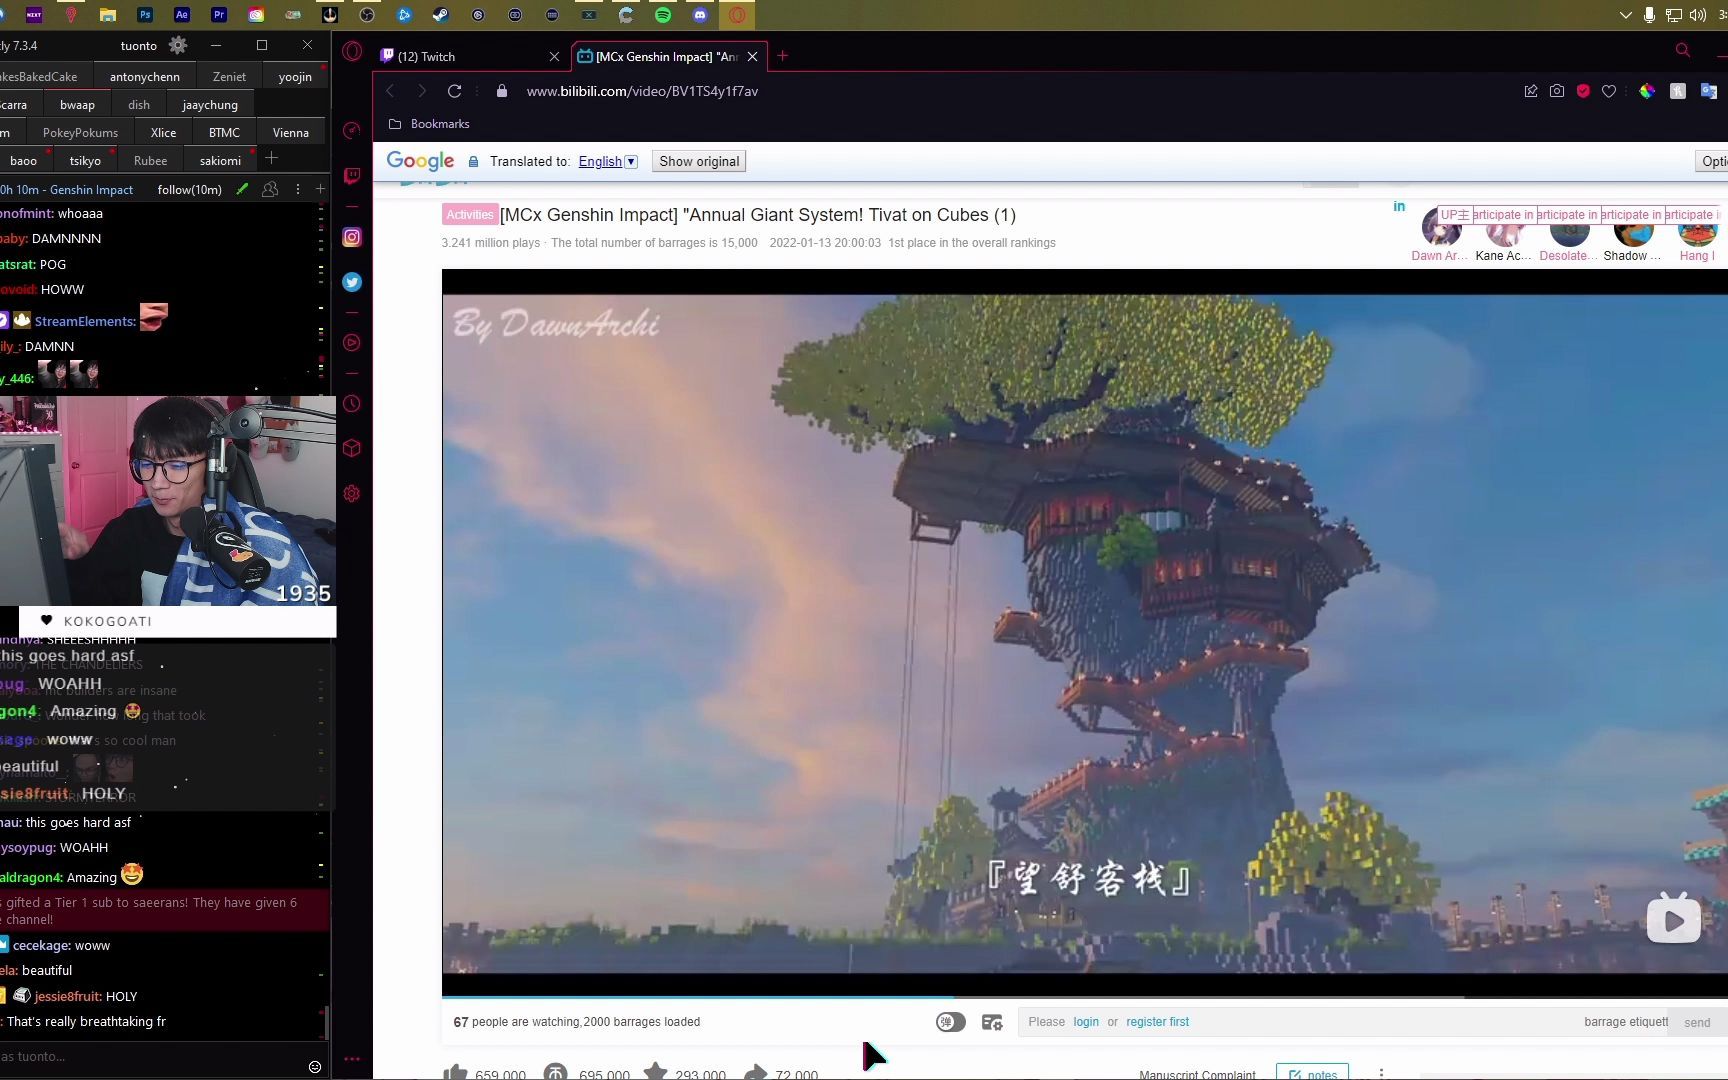Open Chatterino settings gear icon
The image size is (1728, 1080).
pyautogui.click(x=178, y=45)
